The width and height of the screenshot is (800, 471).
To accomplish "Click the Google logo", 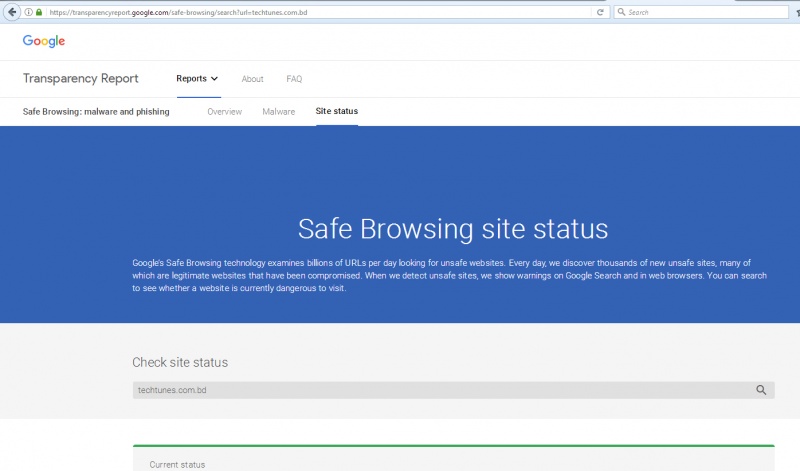I will pos(44,41).
